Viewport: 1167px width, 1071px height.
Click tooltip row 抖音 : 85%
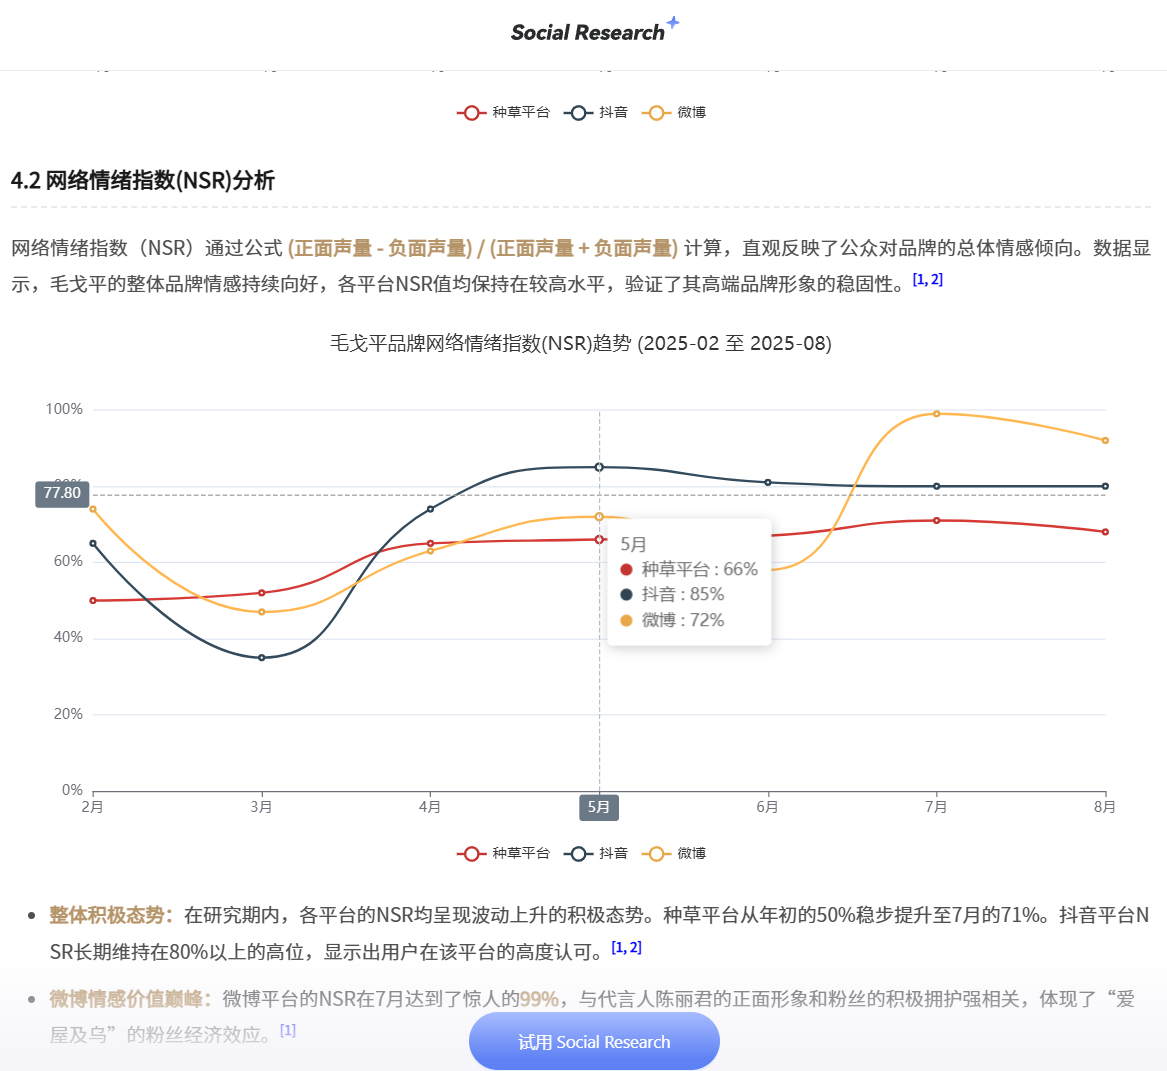(672, 594)
